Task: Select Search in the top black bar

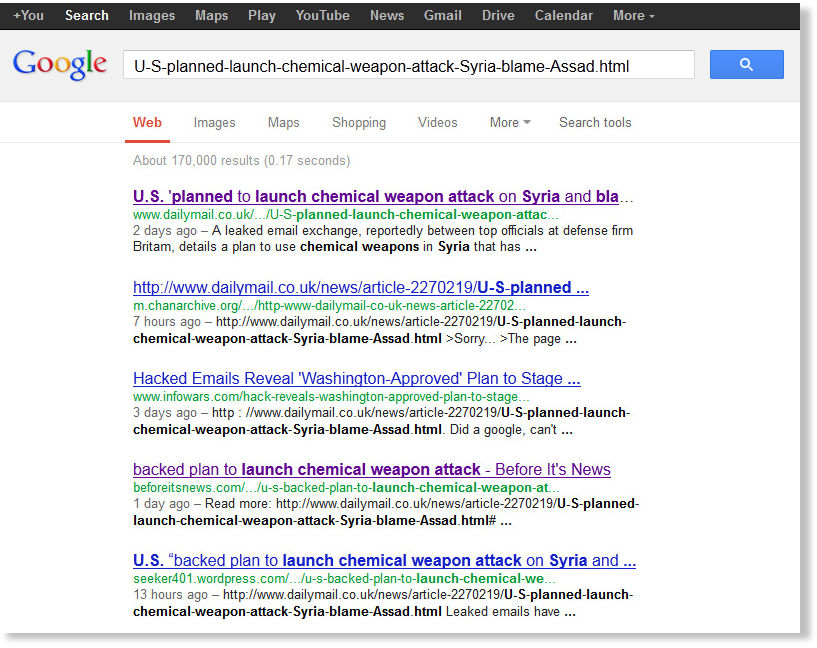Action: click(x=86, y=16)
